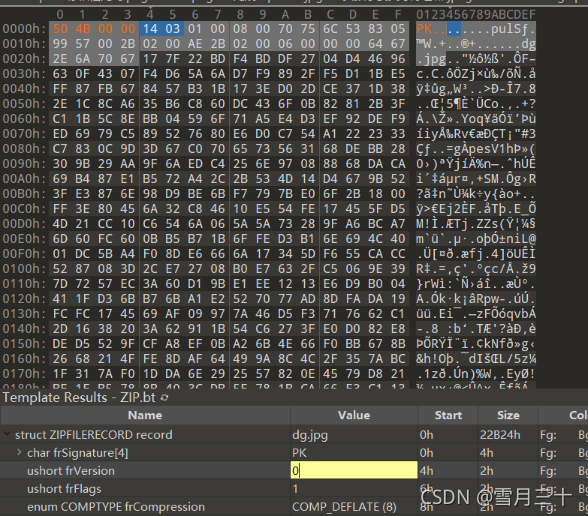
Task: Select byte DC in row 0050h
Action: tap(240, 104)
